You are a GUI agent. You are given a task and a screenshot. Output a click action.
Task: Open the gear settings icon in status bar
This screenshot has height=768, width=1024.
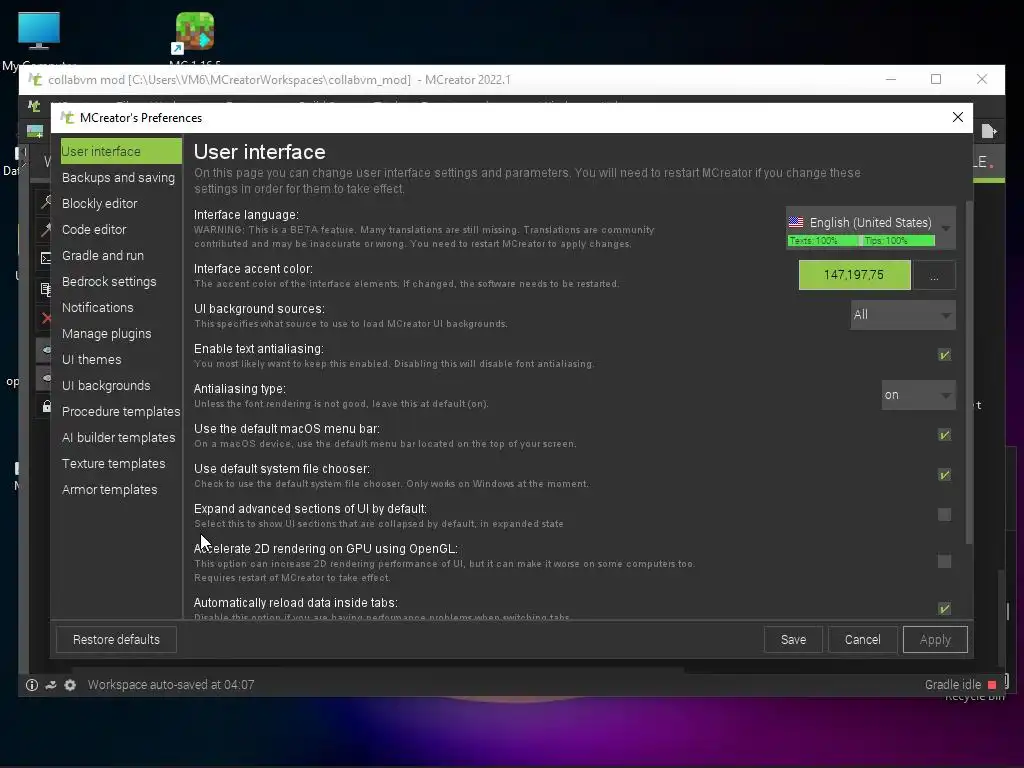(x=70, y=684)
